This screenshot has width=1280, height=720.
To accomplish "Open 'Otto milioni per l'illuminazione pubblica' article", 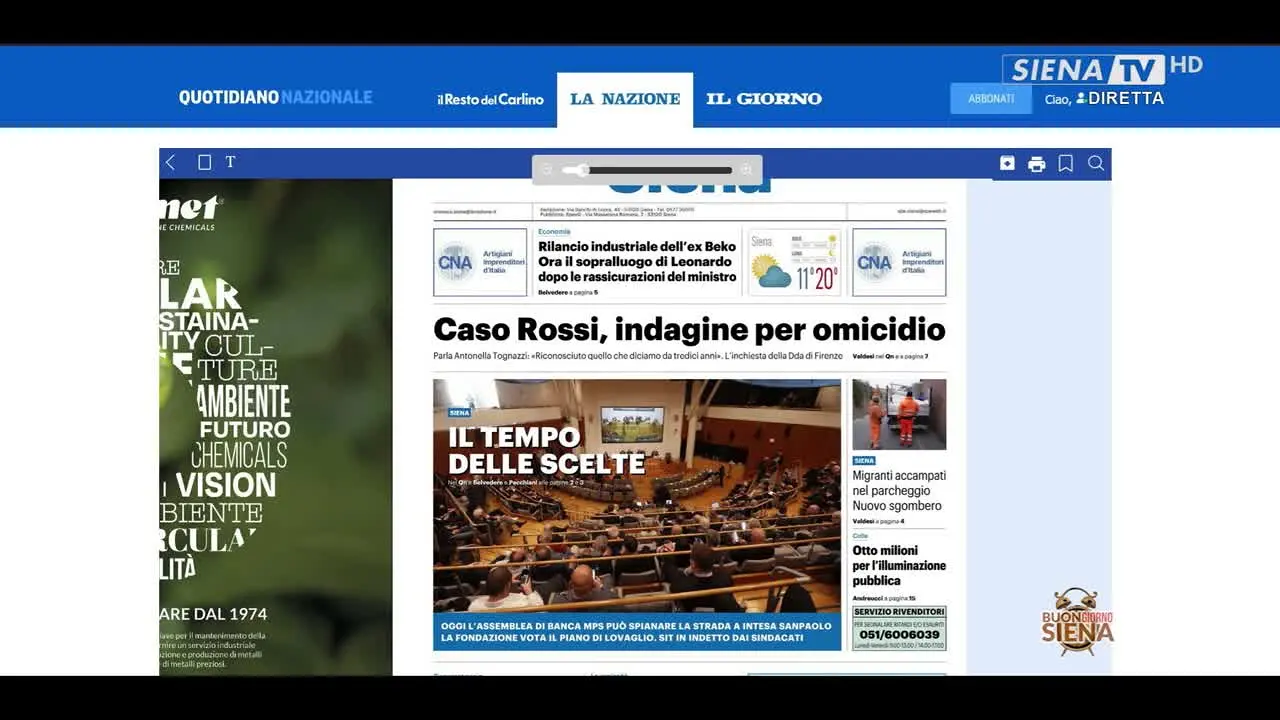I will (899, 565).
